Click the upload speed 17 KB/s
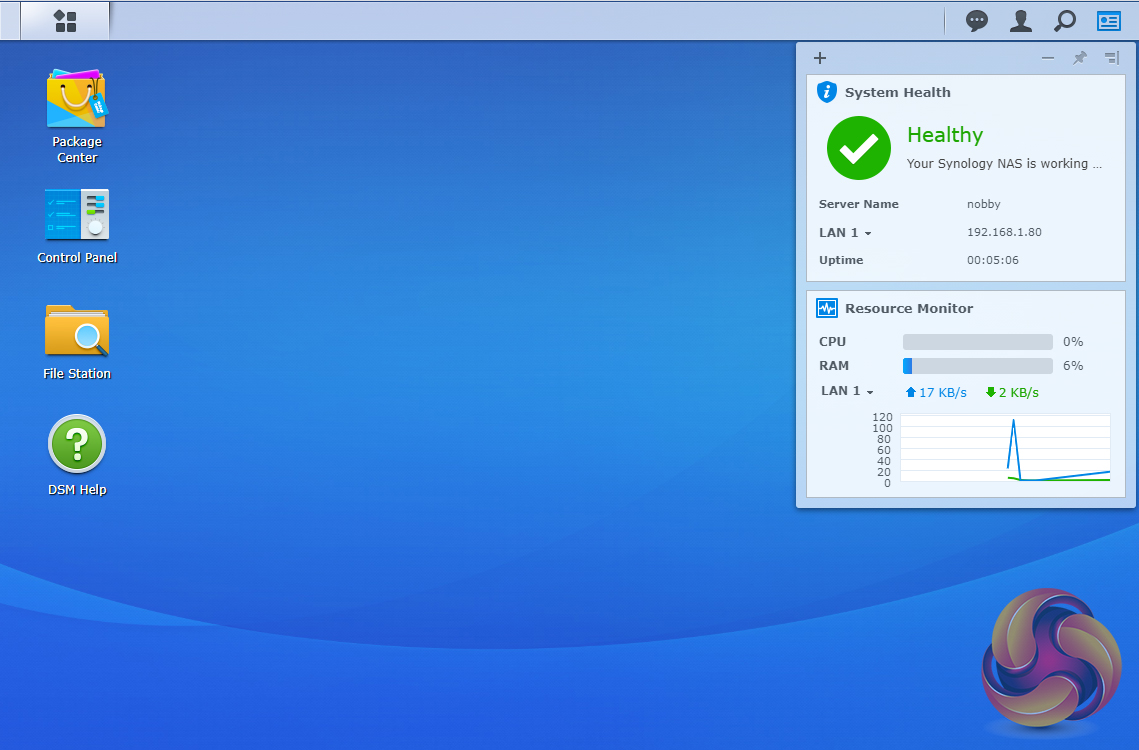1139x750 pixels. (x=936, y=392)
